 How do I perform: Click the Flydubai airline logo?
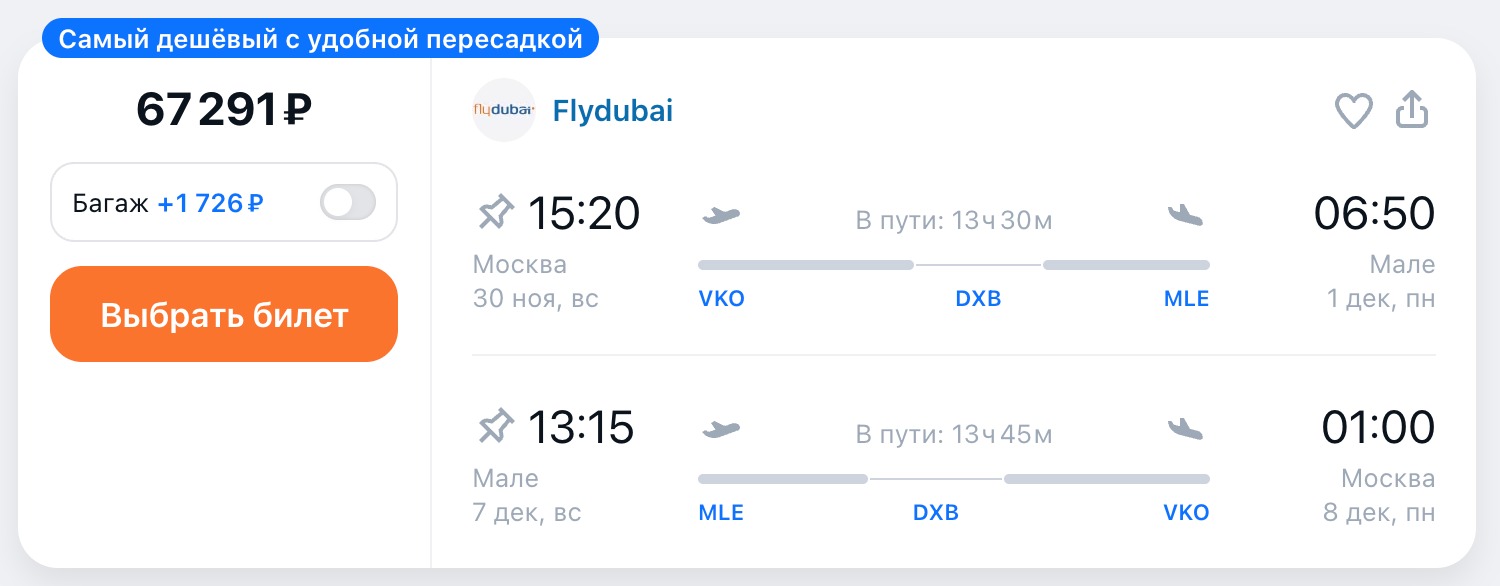coord(503,110)
